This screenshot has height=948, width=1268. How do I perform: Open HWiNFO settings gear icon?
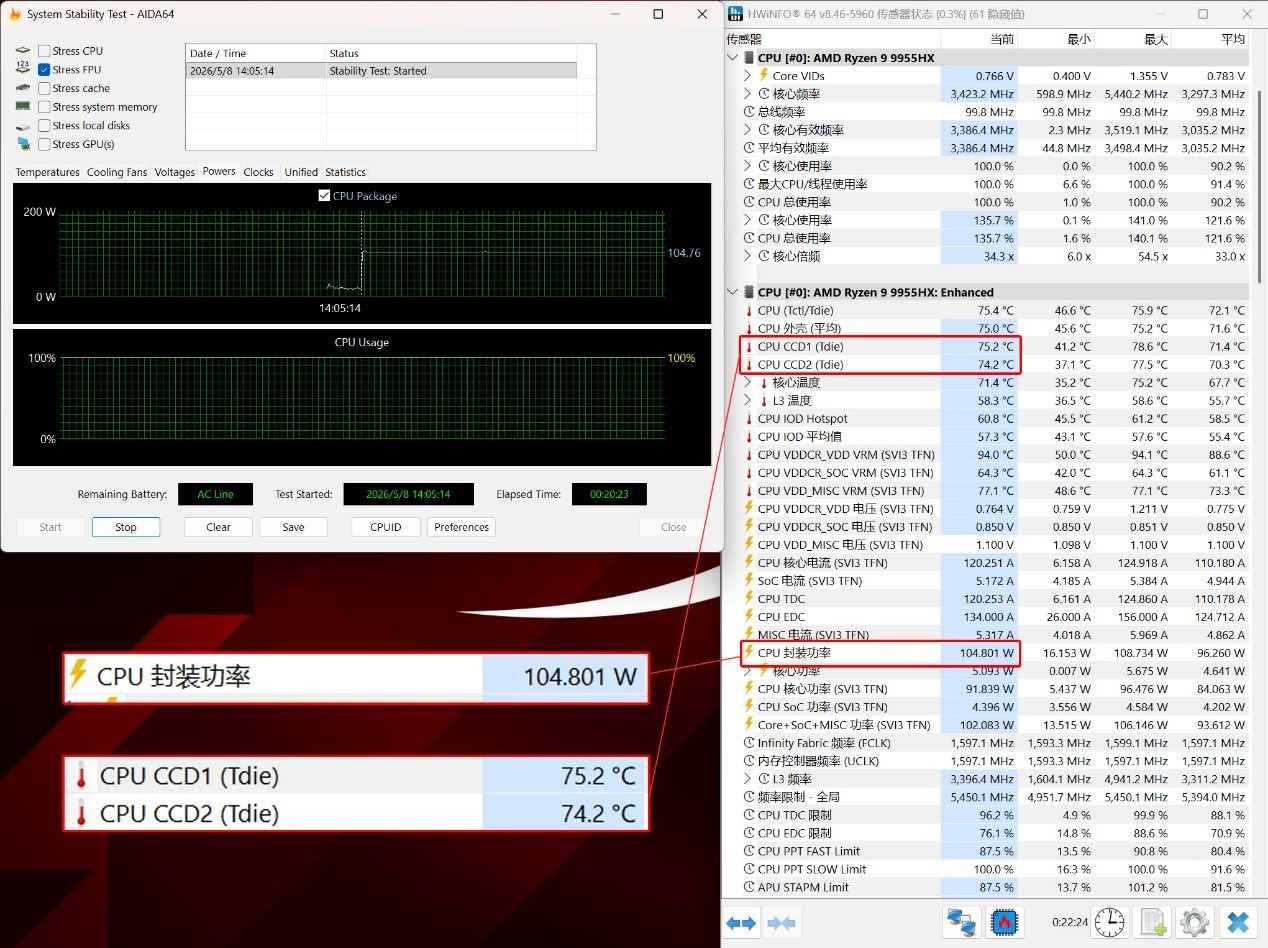1194,922
